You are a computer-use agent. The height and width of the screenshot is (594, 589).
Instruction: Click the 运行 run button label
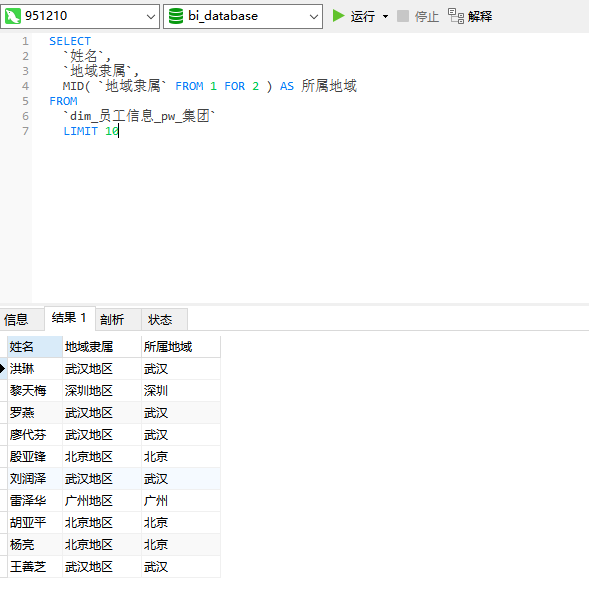tap(362, 16)
